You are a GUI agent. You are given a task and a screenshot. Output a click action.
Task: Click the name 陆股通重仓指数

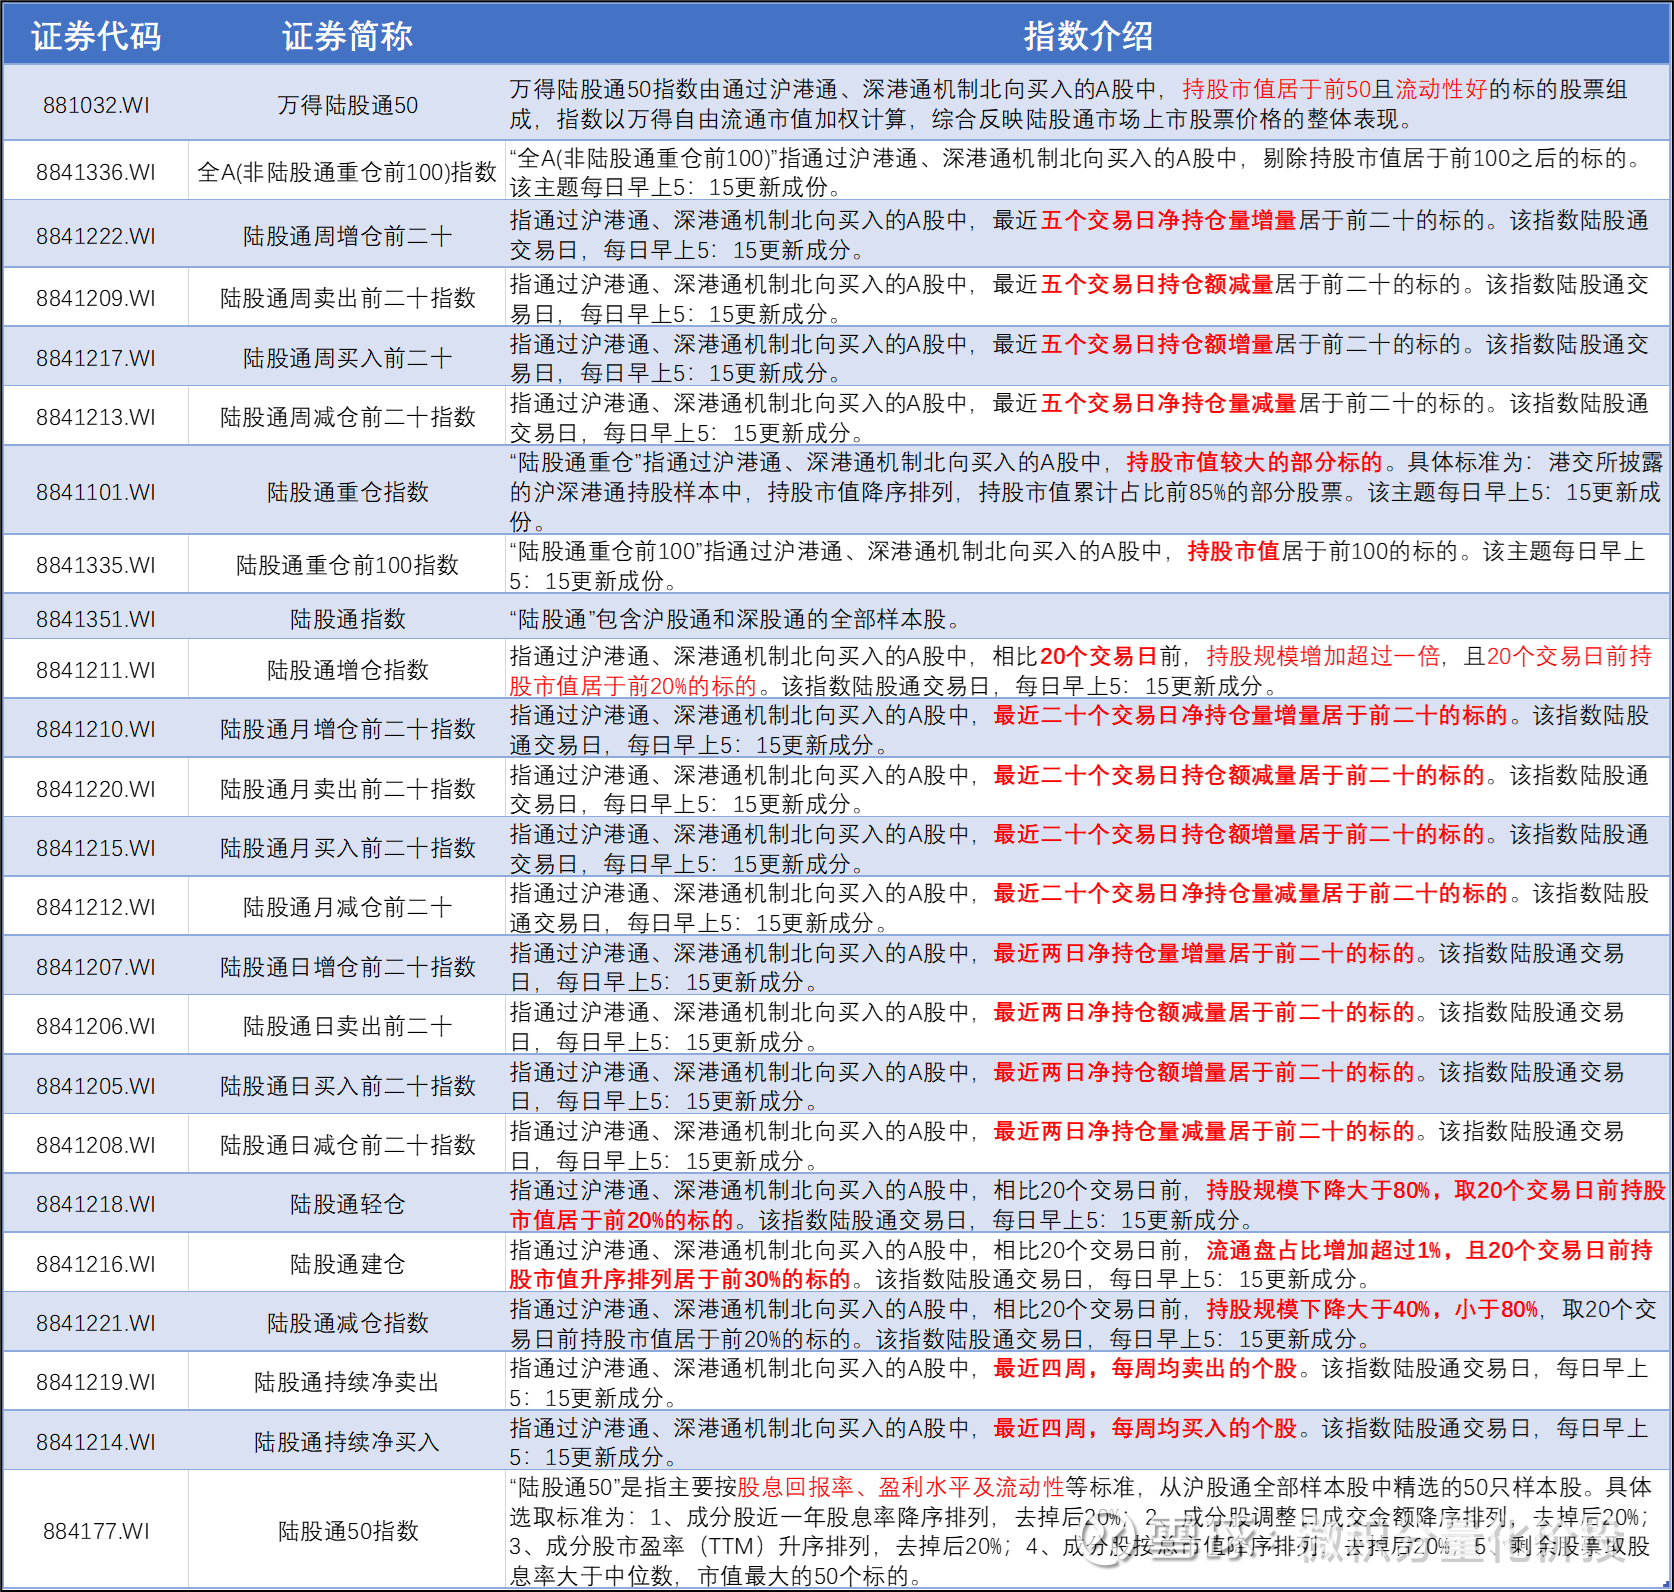click(x=347, y=492)
